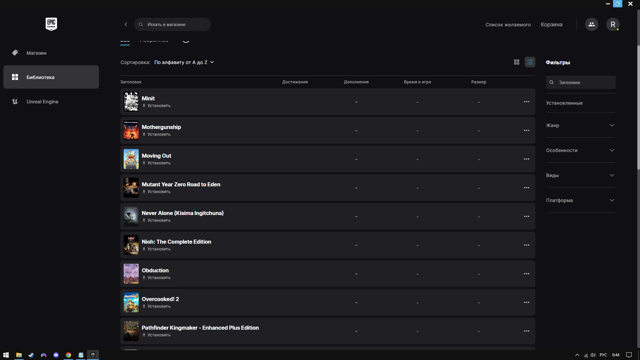Open Mothergunship cover thumbnail
This screenshot has height=360, width=640.
131,130
